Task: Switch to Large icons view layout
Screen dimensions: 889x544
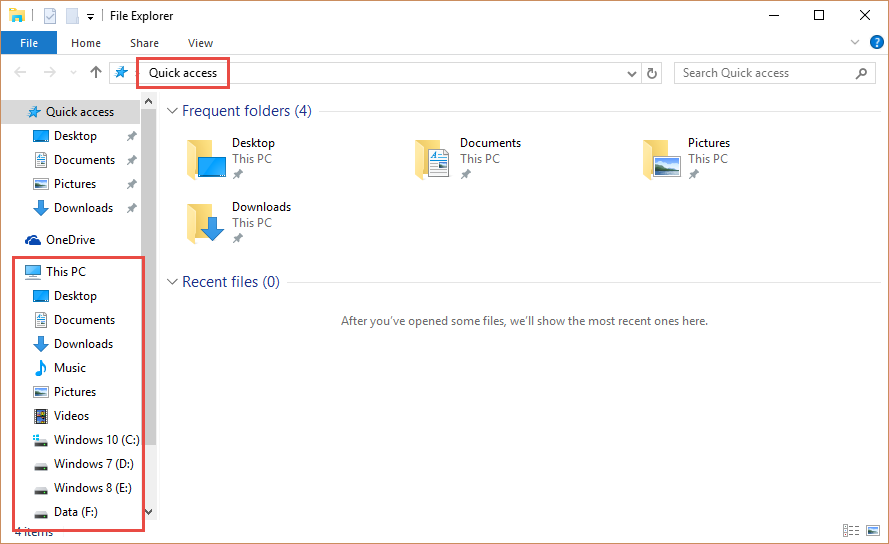Action: point(873,530)
